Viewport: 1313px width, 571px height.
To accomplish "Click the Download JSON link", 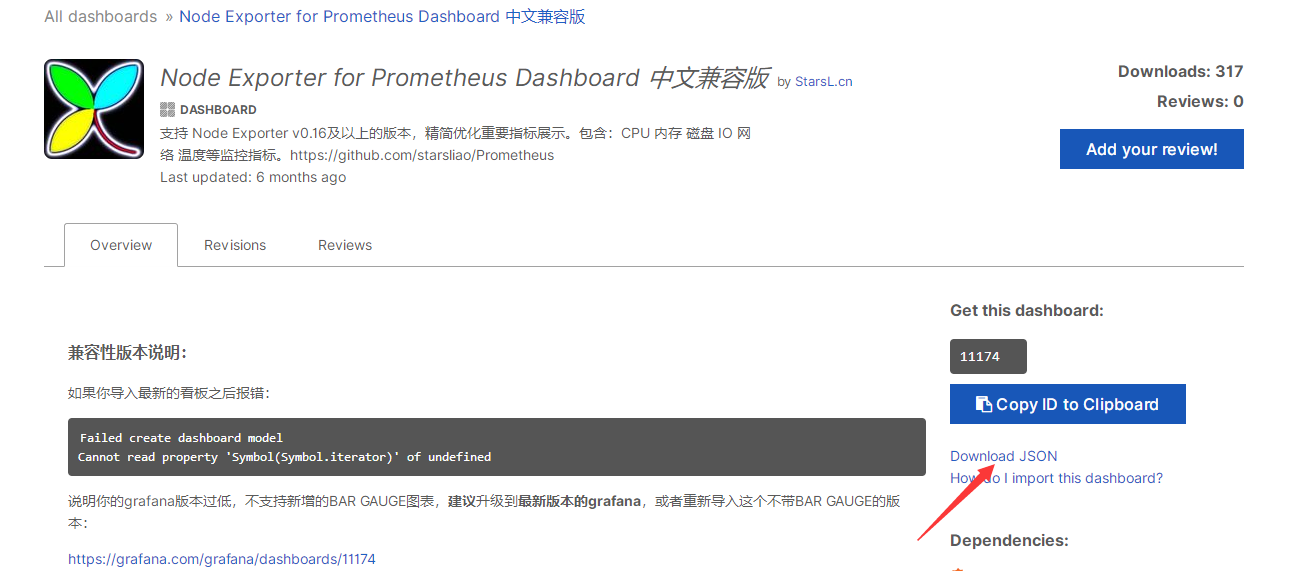I will (1003, 456).
